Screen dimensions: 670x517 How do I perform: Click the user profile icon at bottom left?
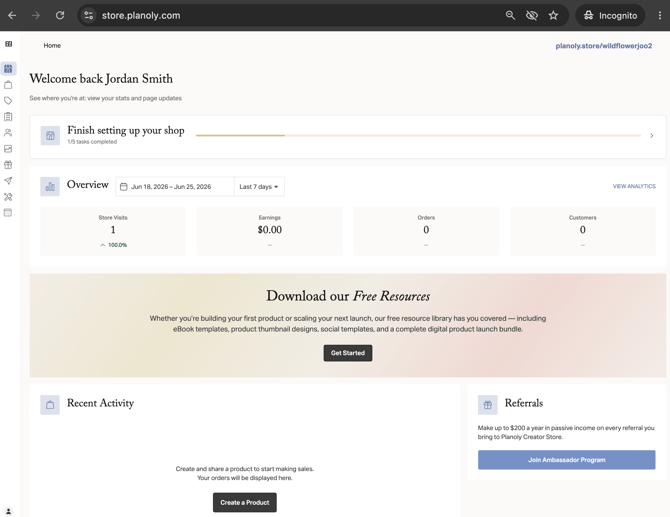tap(9, 511)
